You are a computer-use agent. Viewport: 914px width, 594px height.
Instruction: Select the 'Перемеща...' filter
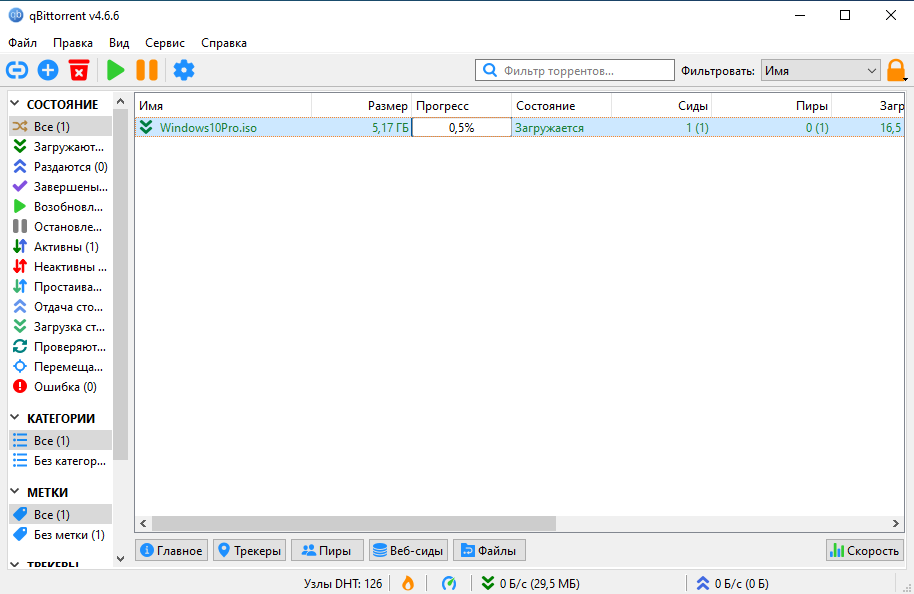click(x=60, y=367)
